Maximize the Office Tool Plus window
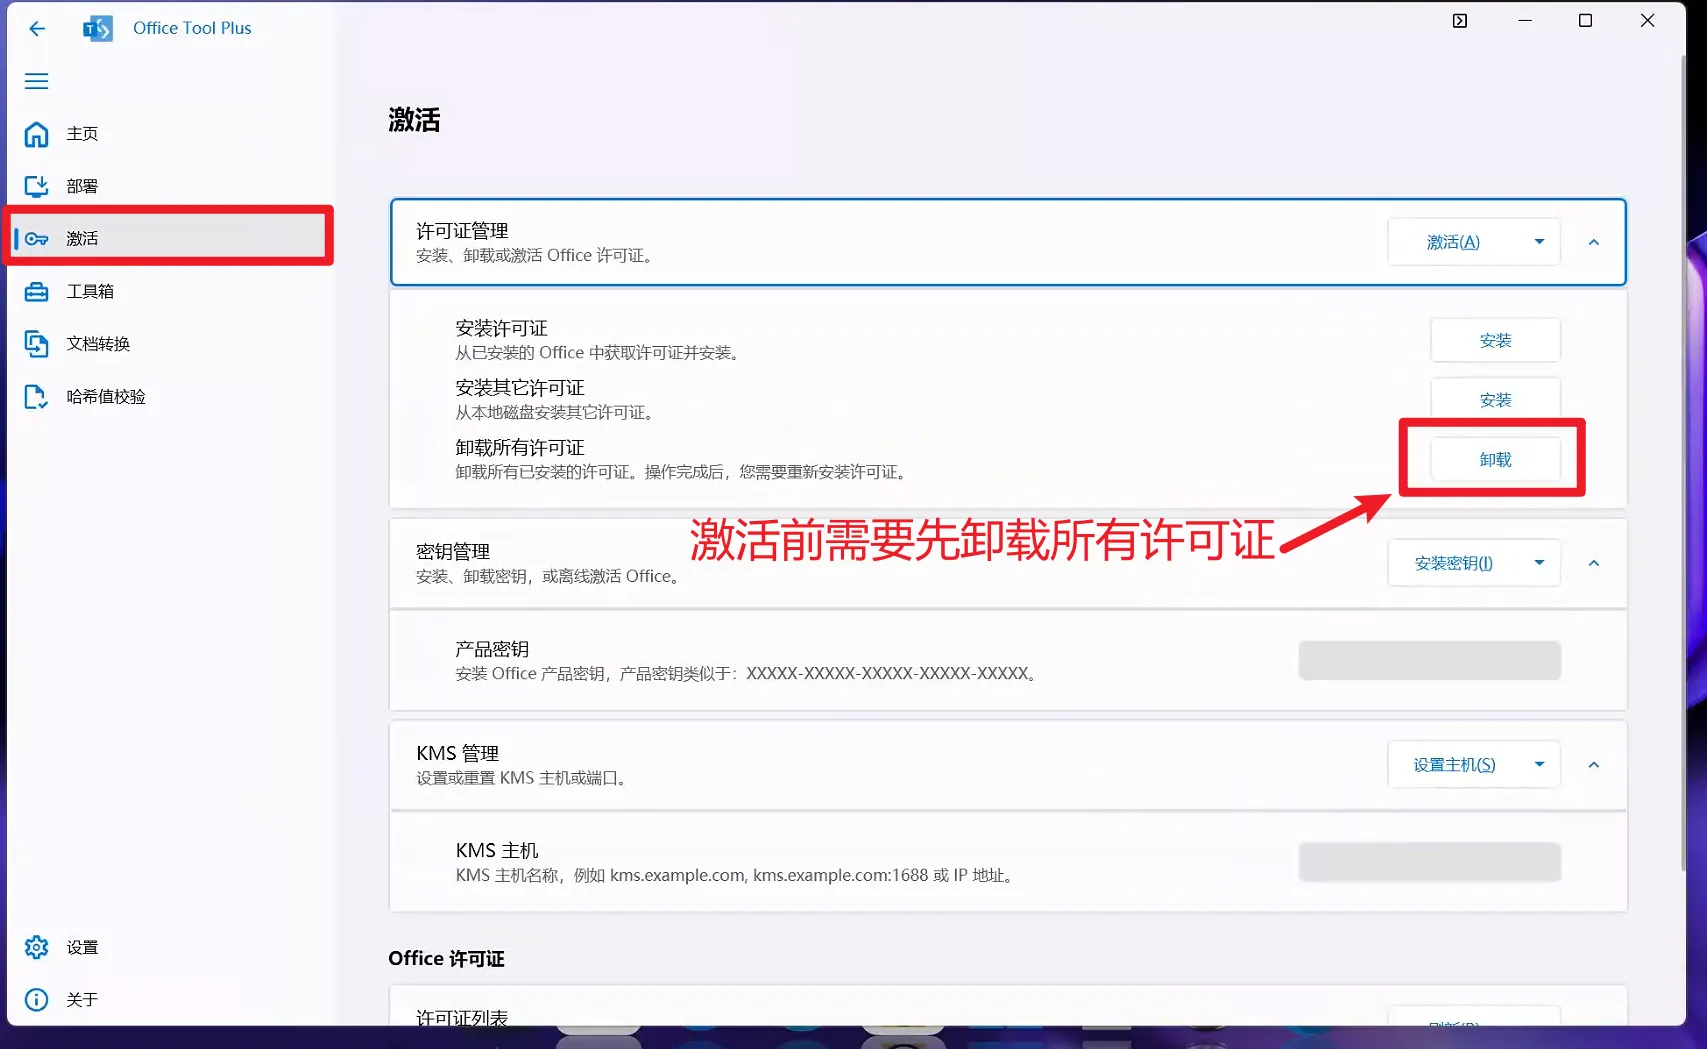 click(1585, 21)
